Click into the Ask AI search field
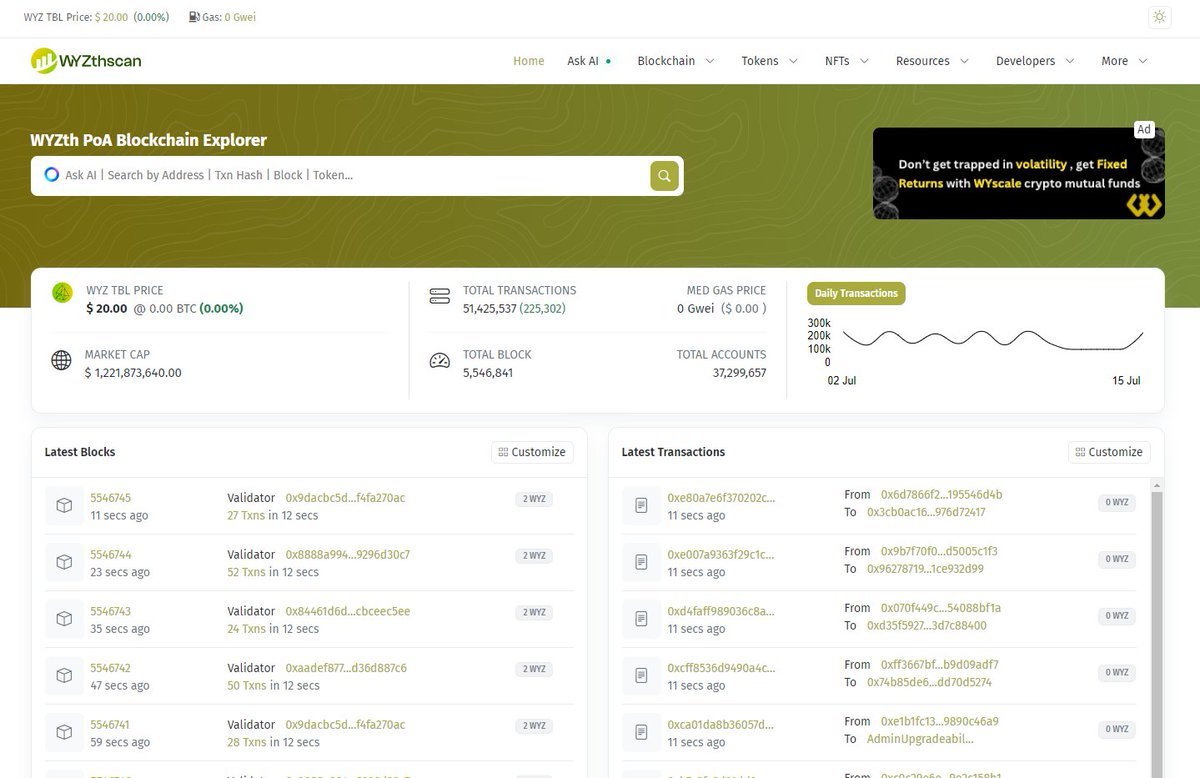This screenshot has height=778, width=1200. (x=357, y=175)
